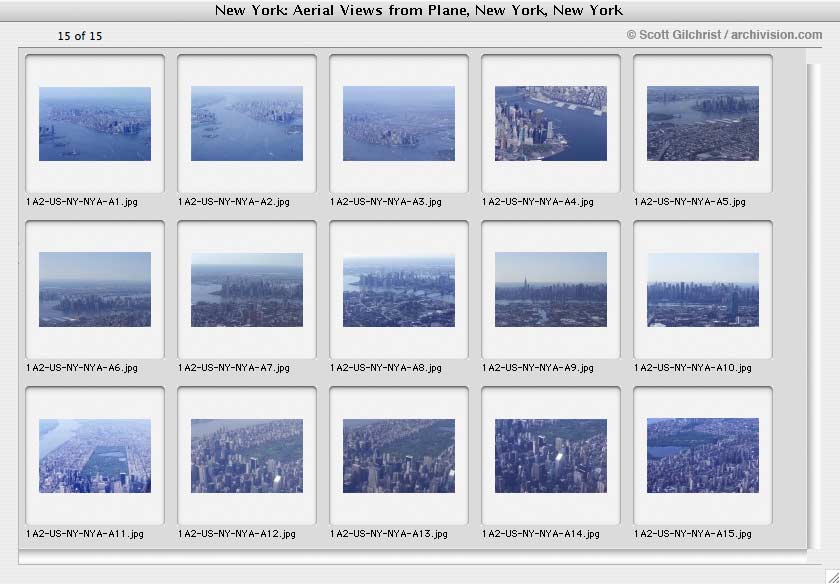Click filename label 1A2-US-NY-NYA-A5.jpg
Viewport: 840px width, 584px height.
point(690,202)
